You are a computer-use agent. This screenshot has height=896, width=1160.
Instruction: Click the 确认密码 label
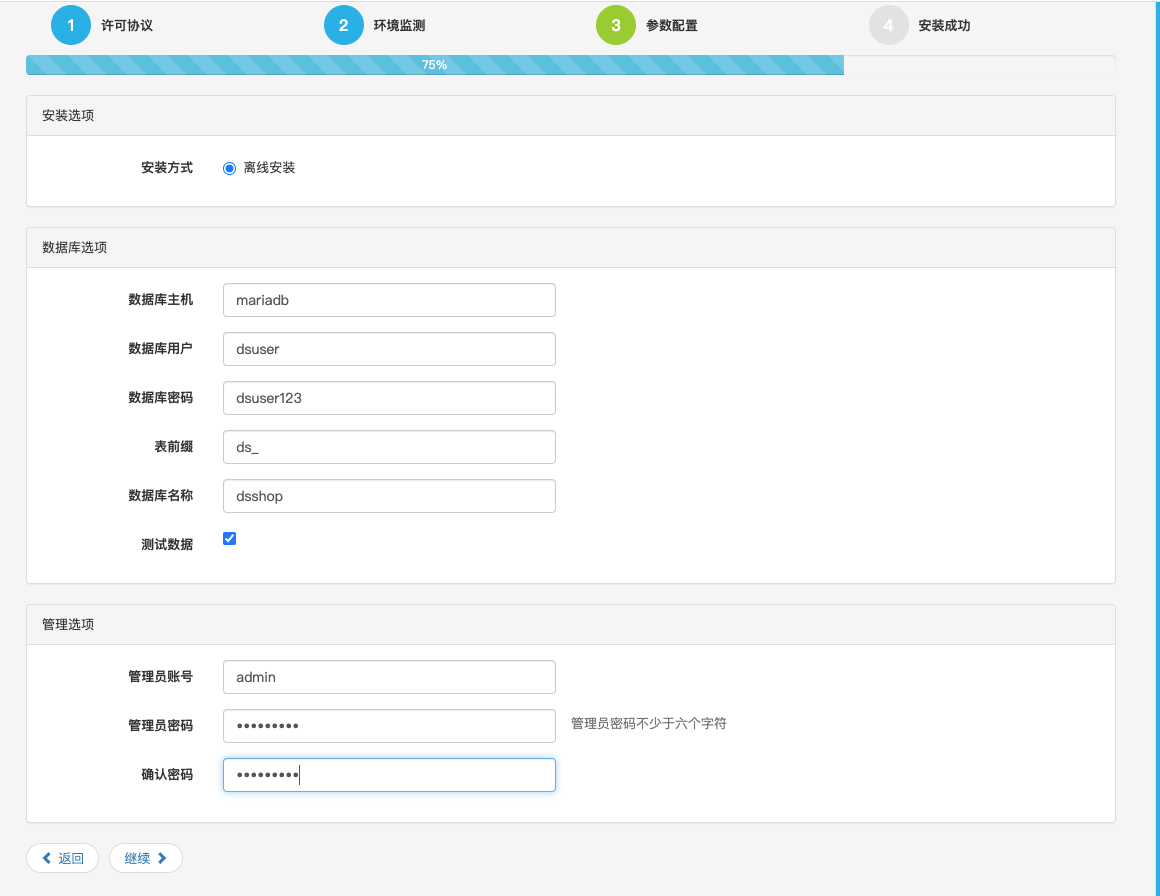pyautogui.click(x=167, y=775)
